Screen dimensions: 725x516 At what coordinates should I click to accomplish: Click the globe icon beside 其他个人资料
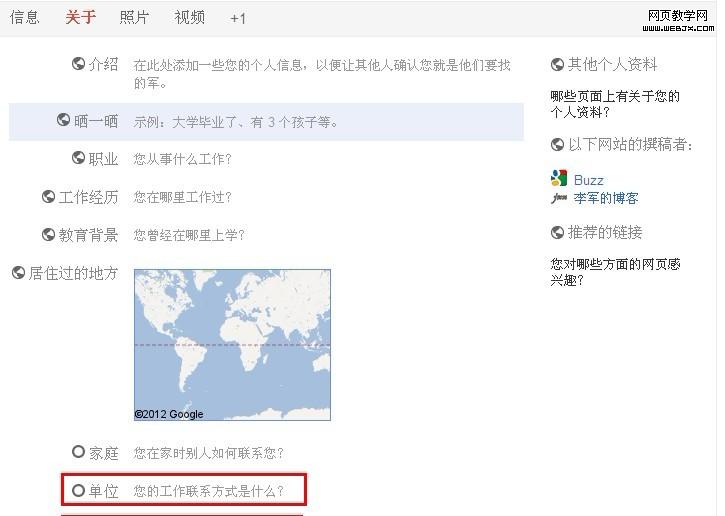click(x=558, y=65)
